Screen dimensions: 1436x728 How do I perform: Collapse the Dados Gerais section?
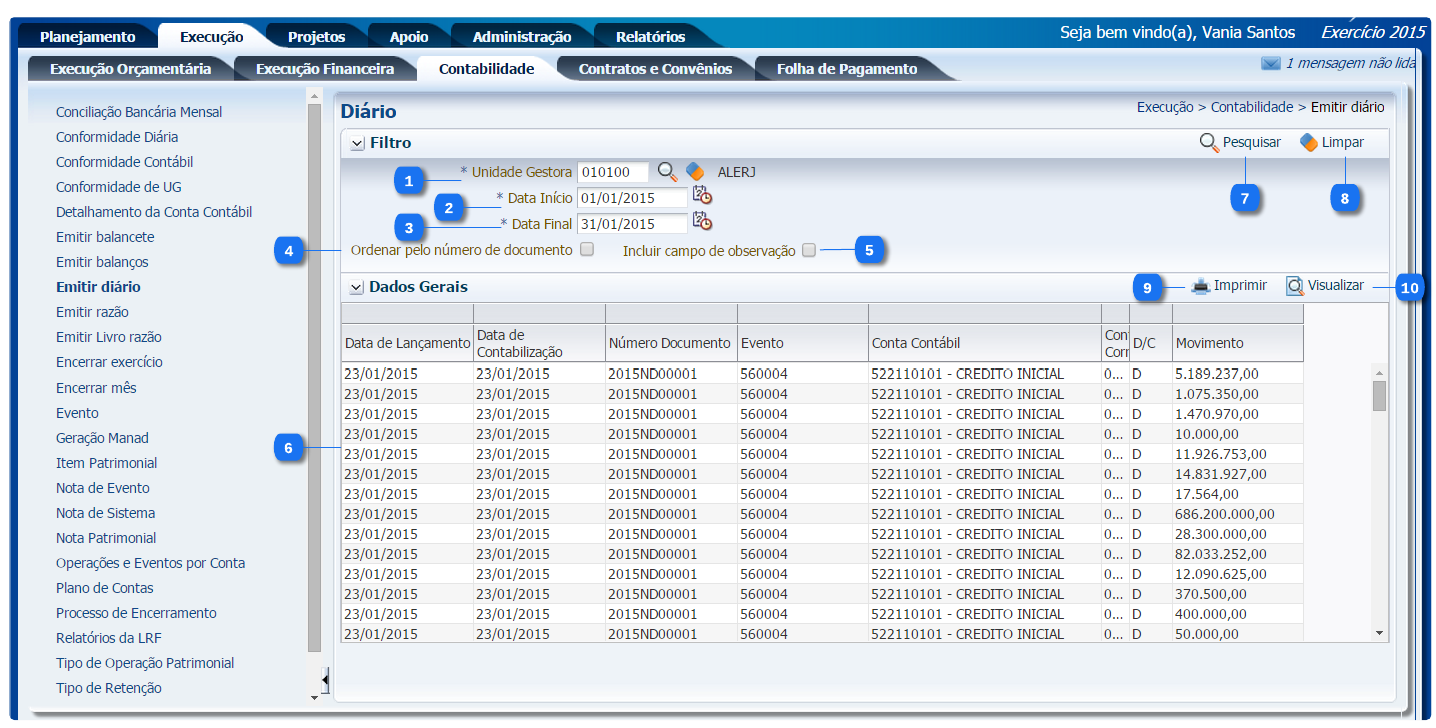pyautogui.click(x=357, y=287)
